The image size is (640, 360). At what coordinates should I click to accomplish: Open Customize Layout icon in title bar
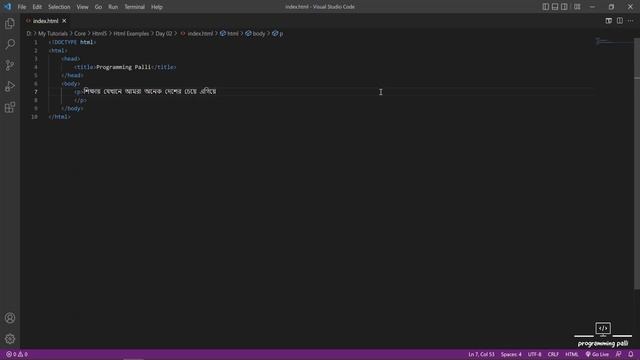577,7
